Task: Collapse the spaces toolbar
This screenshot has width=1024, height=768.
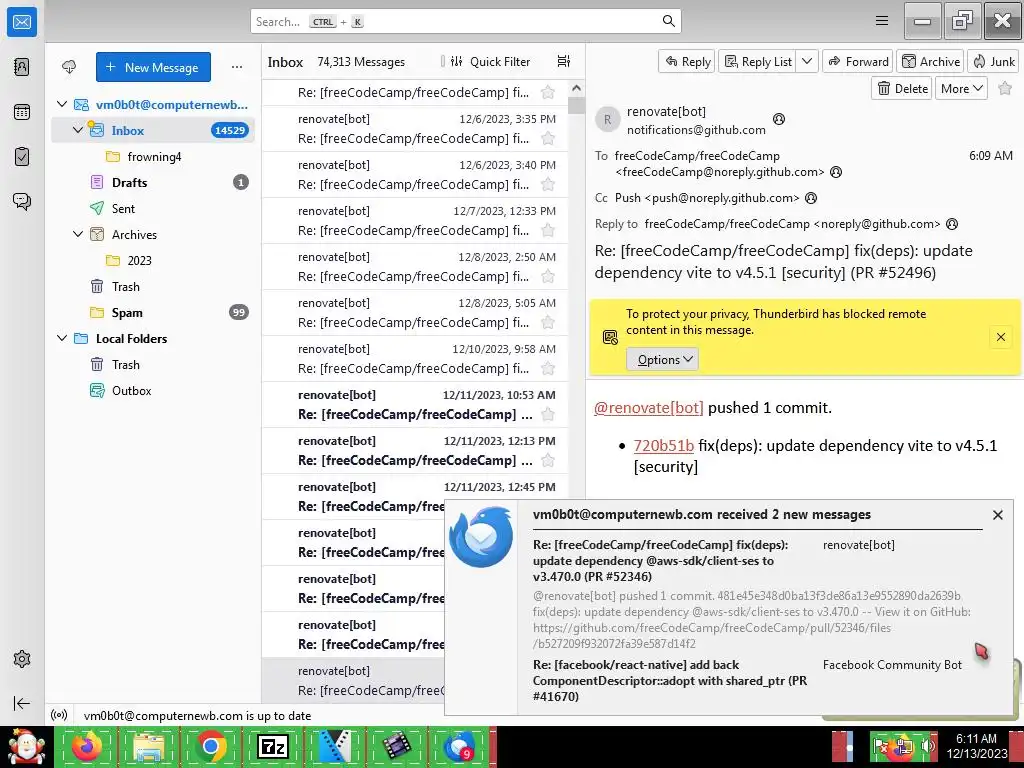Action: (22, 703)
